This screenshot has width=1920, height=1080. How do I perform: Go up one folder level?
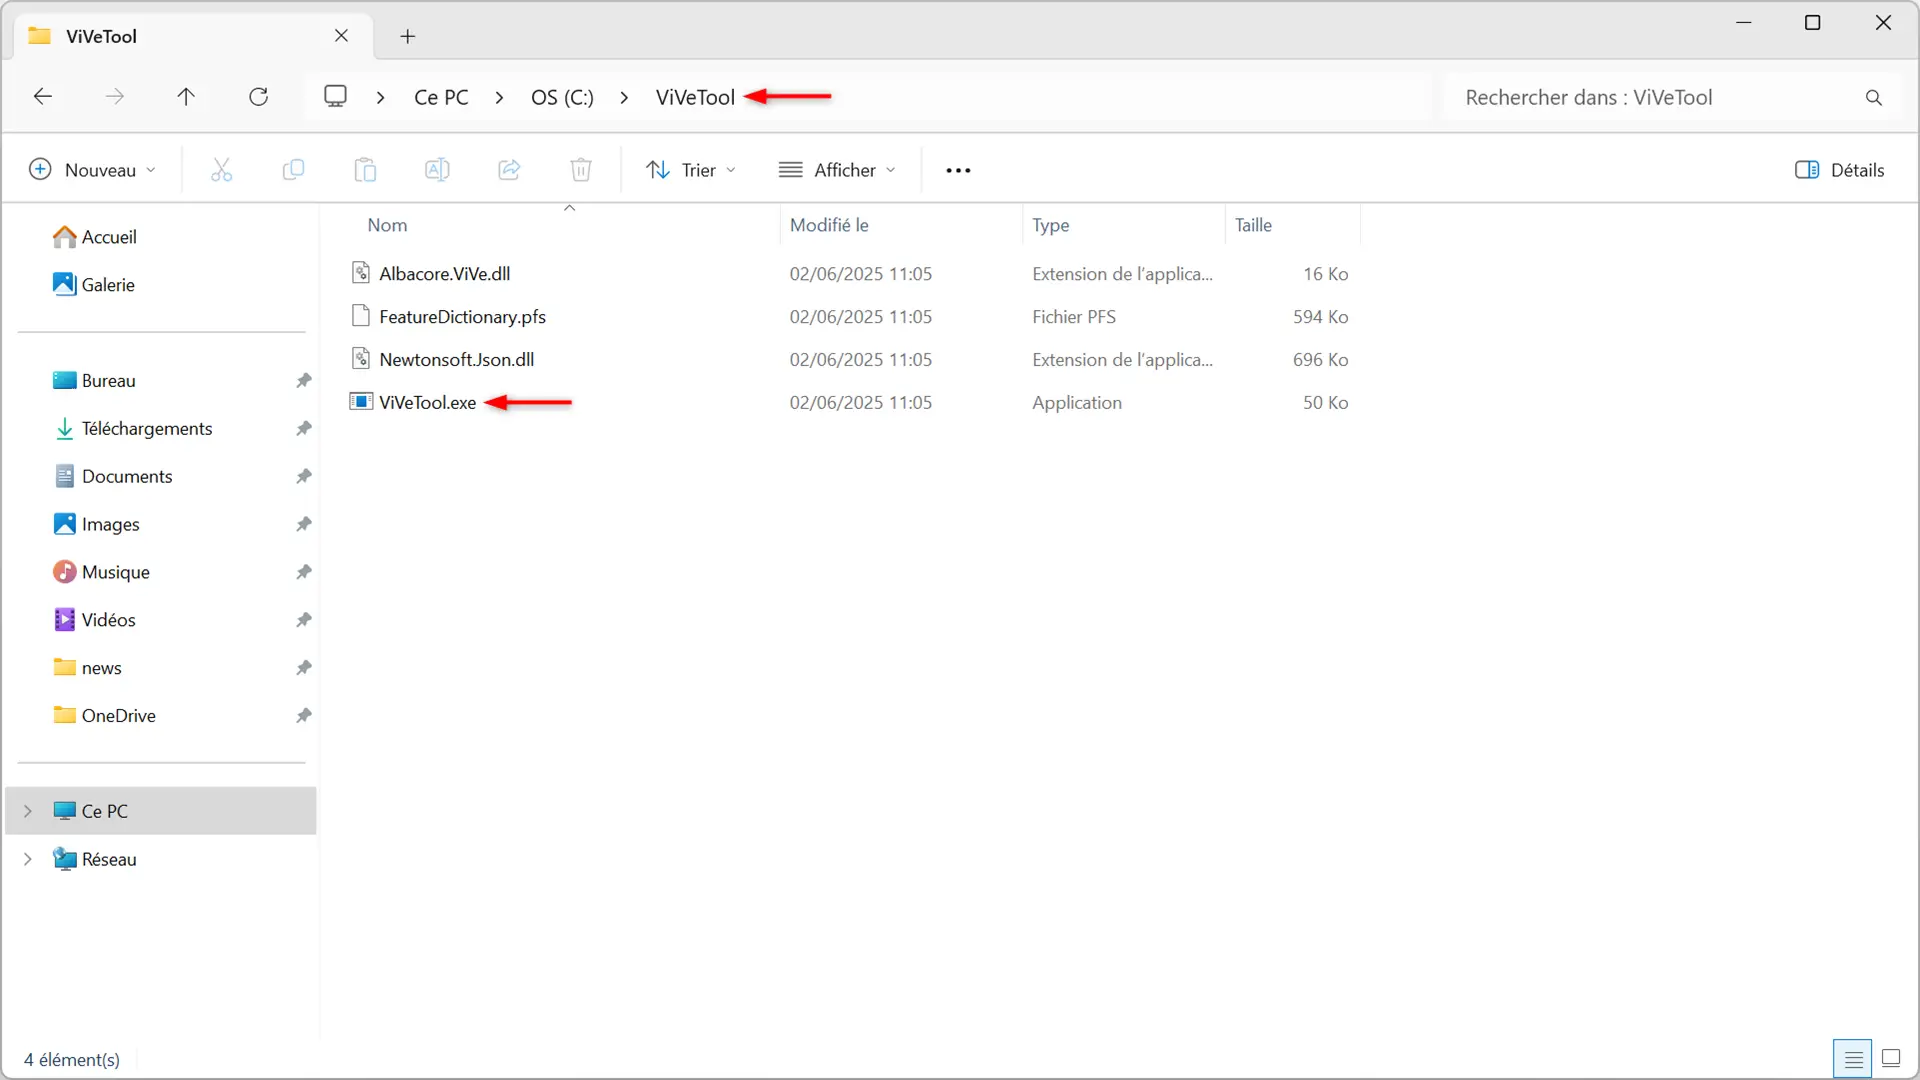186,97
